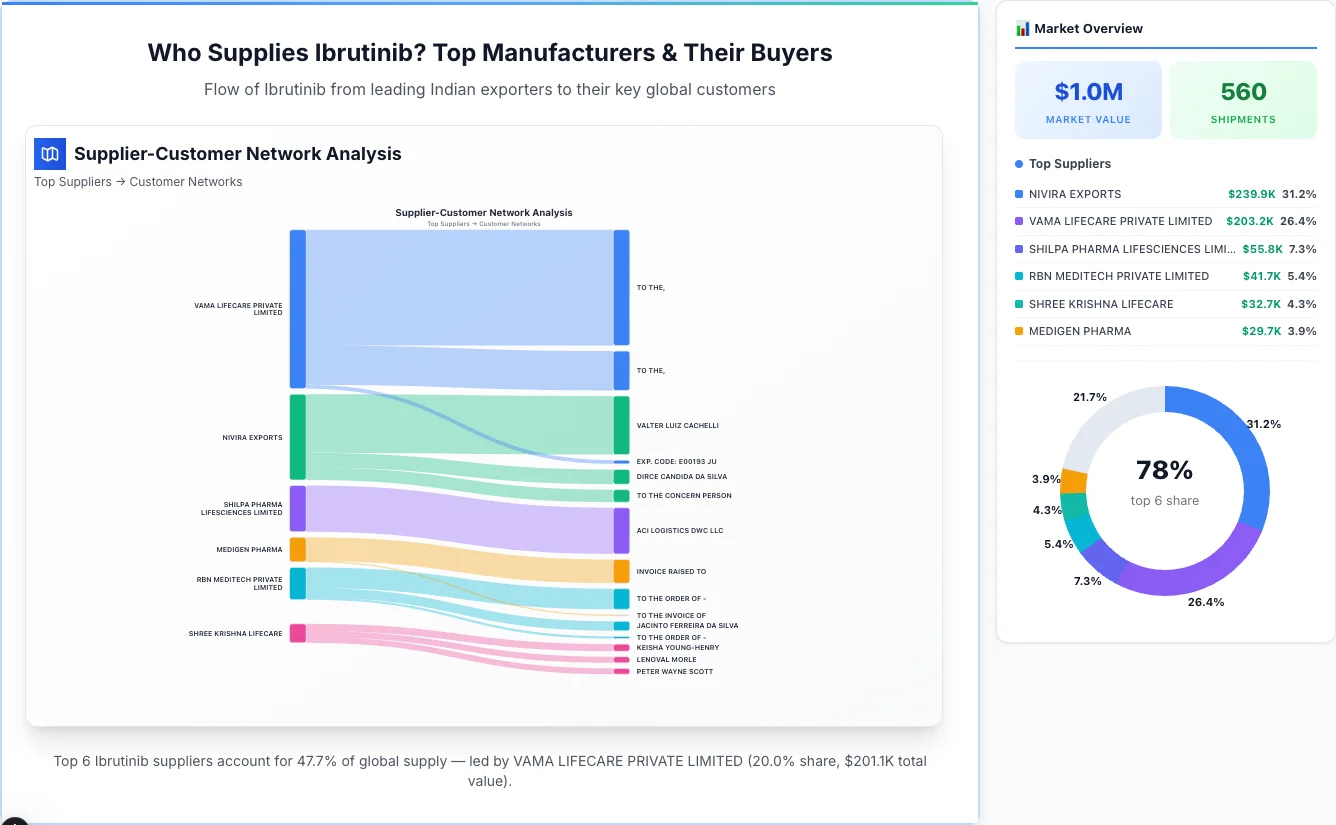The height and width of the screenshot is (825, 1336).
Task: Click the purple marker beside VAMA LIFECARE PRIVATE LIMITED
Action: point(1018,221)
